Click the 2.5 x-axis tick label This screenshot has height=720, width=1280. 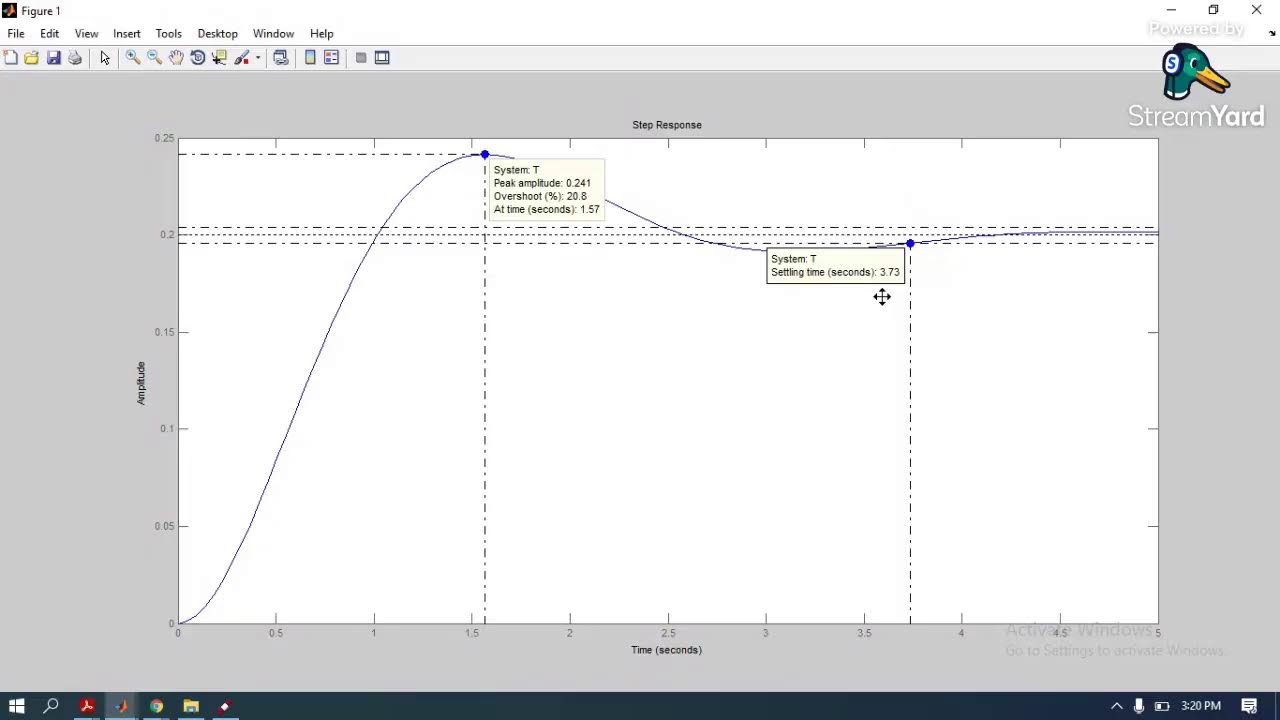(668, 633)
